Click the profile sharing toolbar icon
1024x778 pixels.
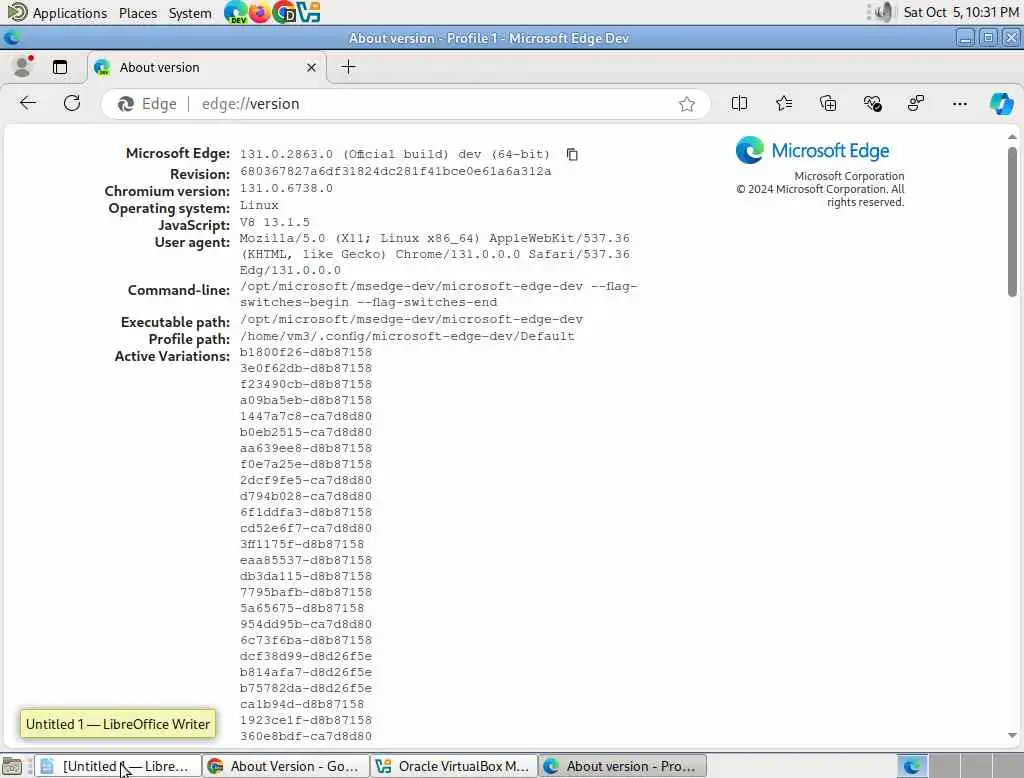(x=916, y=103)
